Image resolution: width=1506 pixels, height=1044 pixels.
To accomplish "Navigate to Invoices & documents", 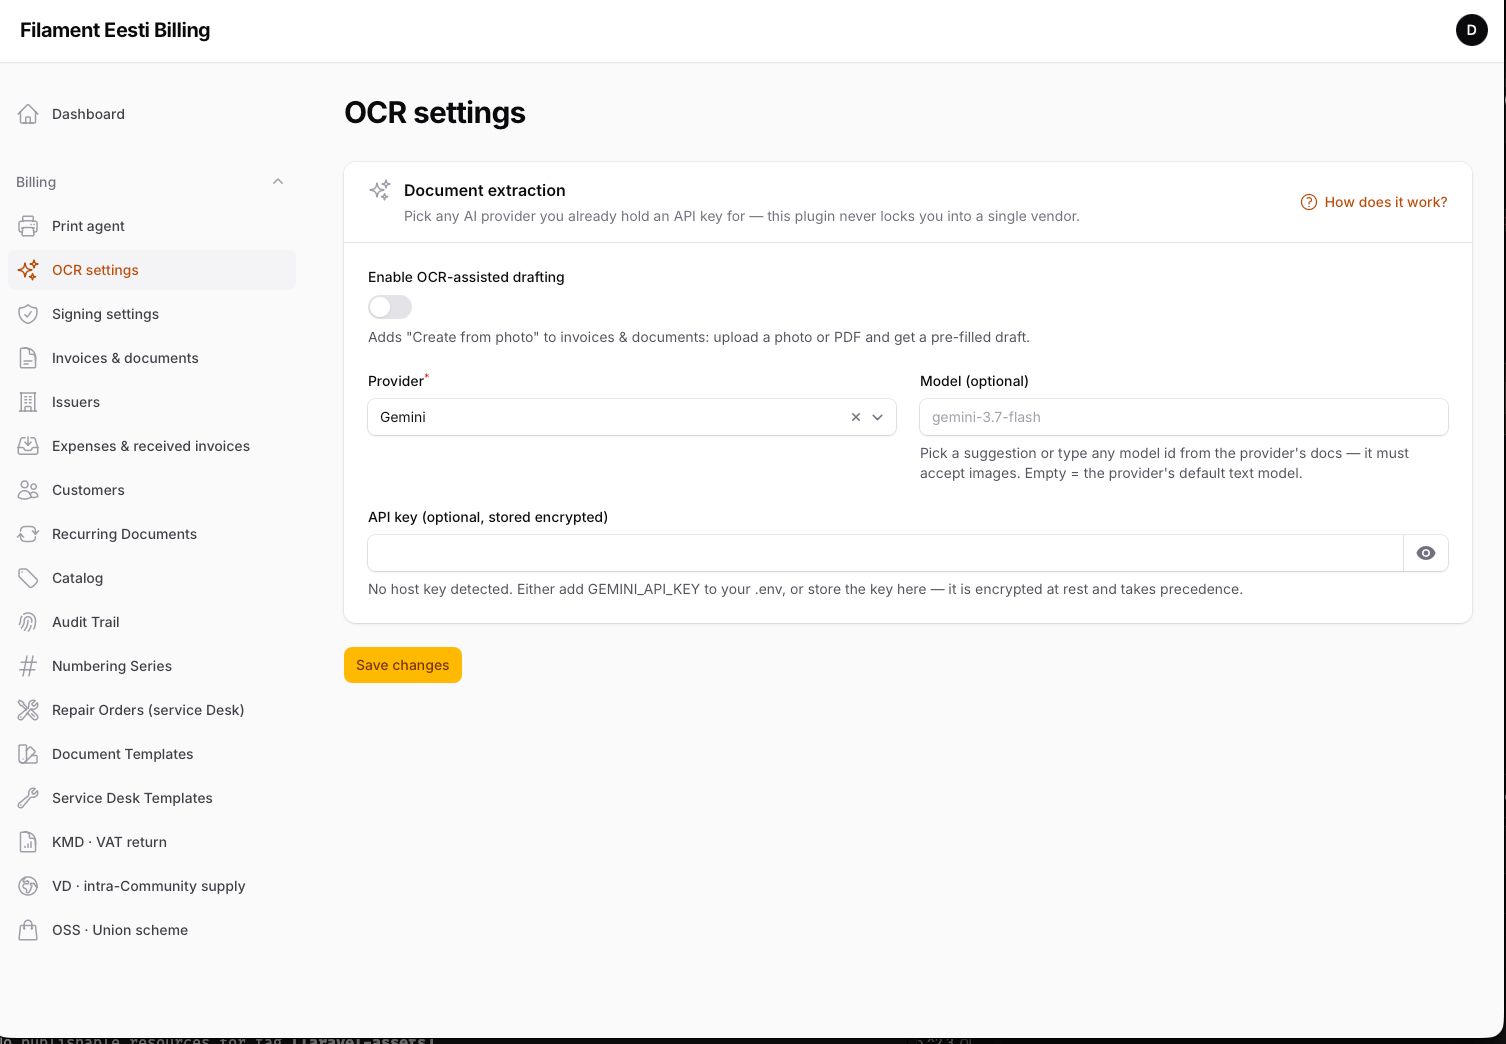I will (x=152, y=358).
